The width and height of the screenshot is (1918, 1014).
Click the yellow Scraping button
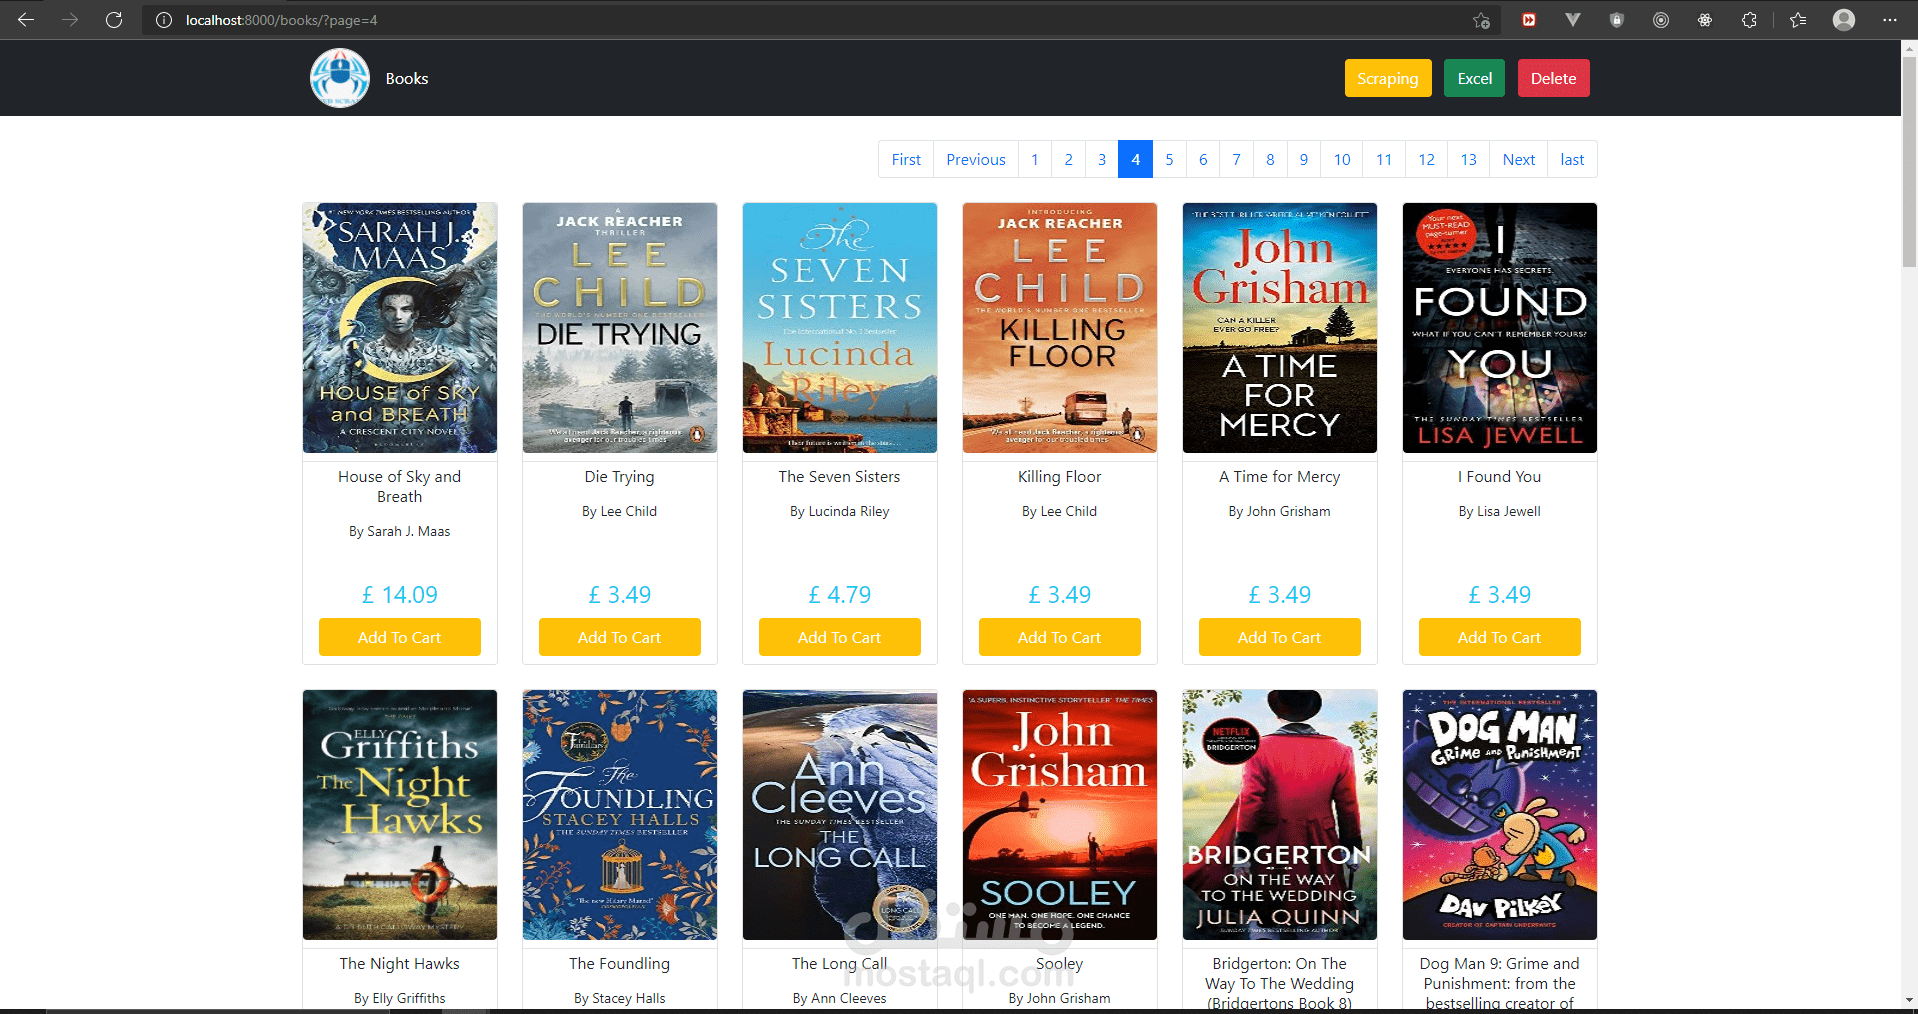click(1388, 78)
